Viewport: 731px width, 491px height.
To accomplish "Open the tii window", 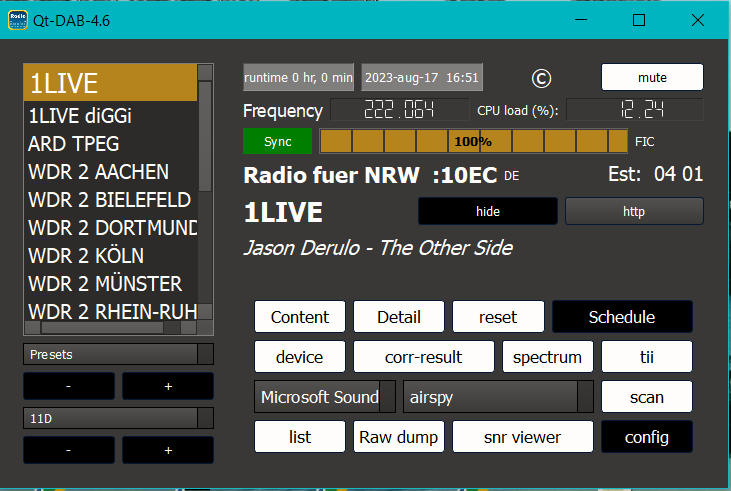I will point(647,357).
